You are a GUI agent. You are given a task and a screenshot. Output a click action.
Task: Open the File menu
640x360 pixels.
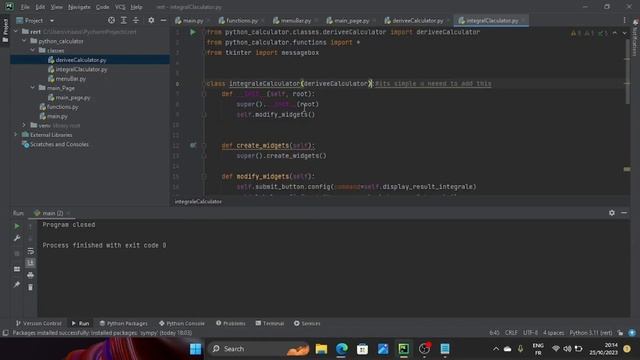pos(25,7)
